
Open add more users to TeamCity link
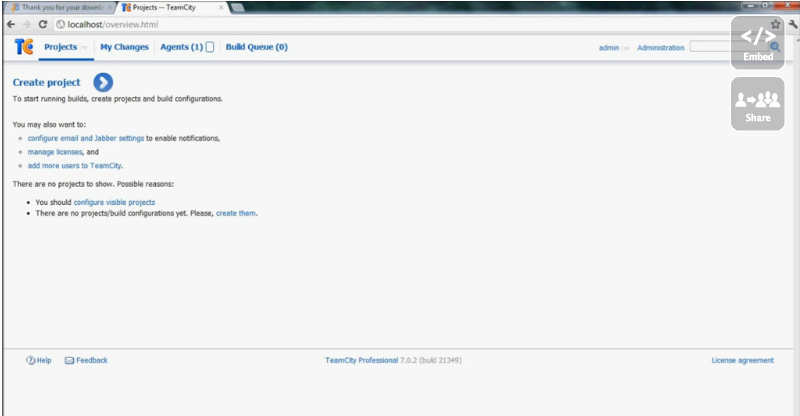pos(74,166)
